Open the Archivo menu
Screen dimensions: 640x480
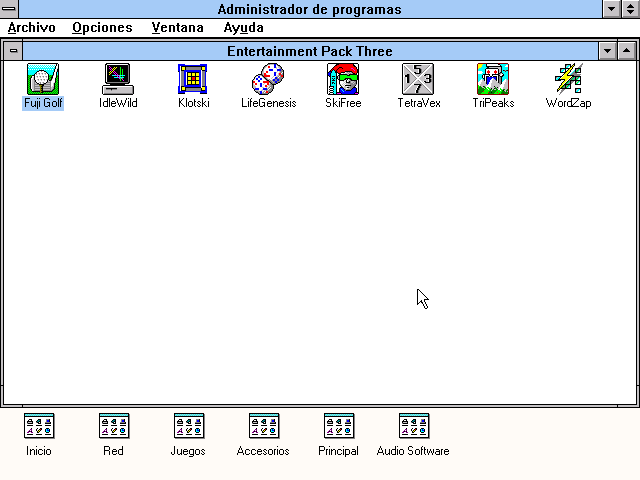(x=31, y=28)
